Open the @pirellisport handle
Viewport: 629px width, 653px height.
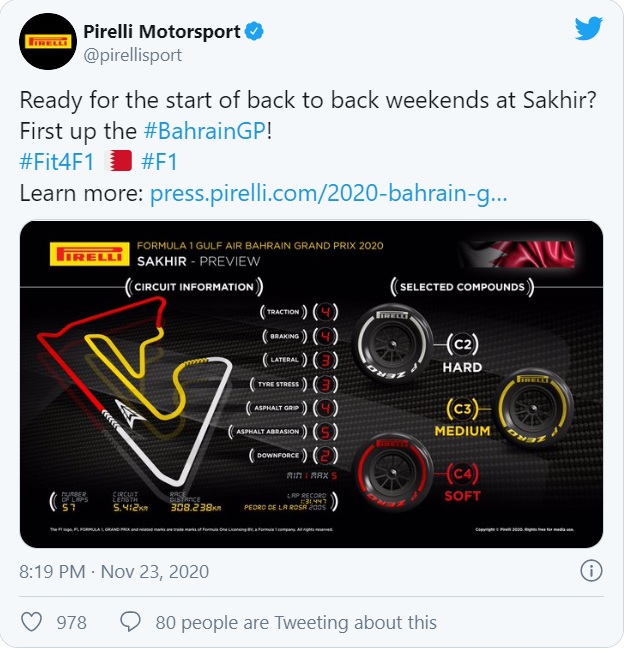point(133,55)
